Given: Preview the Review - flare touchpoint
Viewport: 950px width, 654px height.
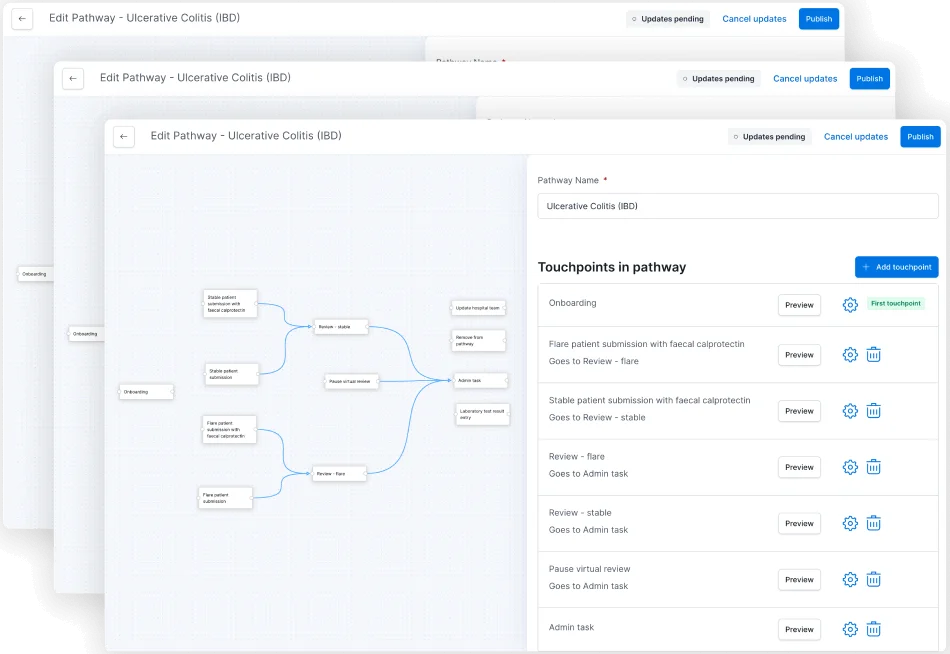Looking at the screenshot, I should [799, 467].
